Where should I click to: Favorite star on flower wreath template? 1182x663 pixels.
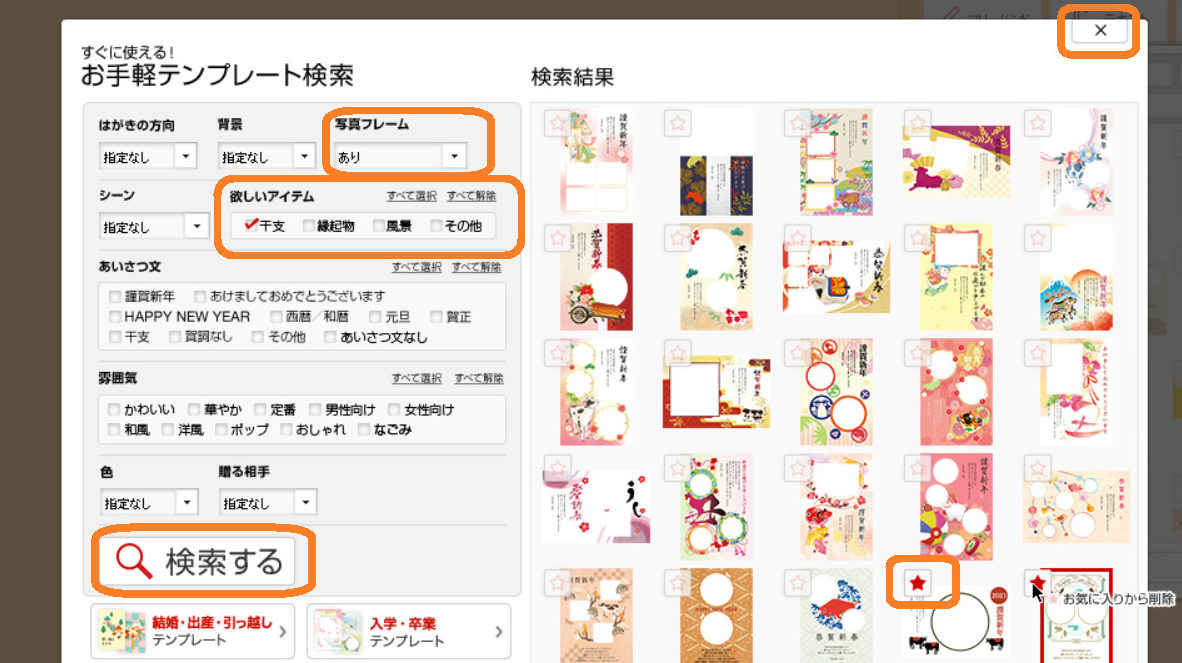pyautogui.click(x=1037, y=123)
